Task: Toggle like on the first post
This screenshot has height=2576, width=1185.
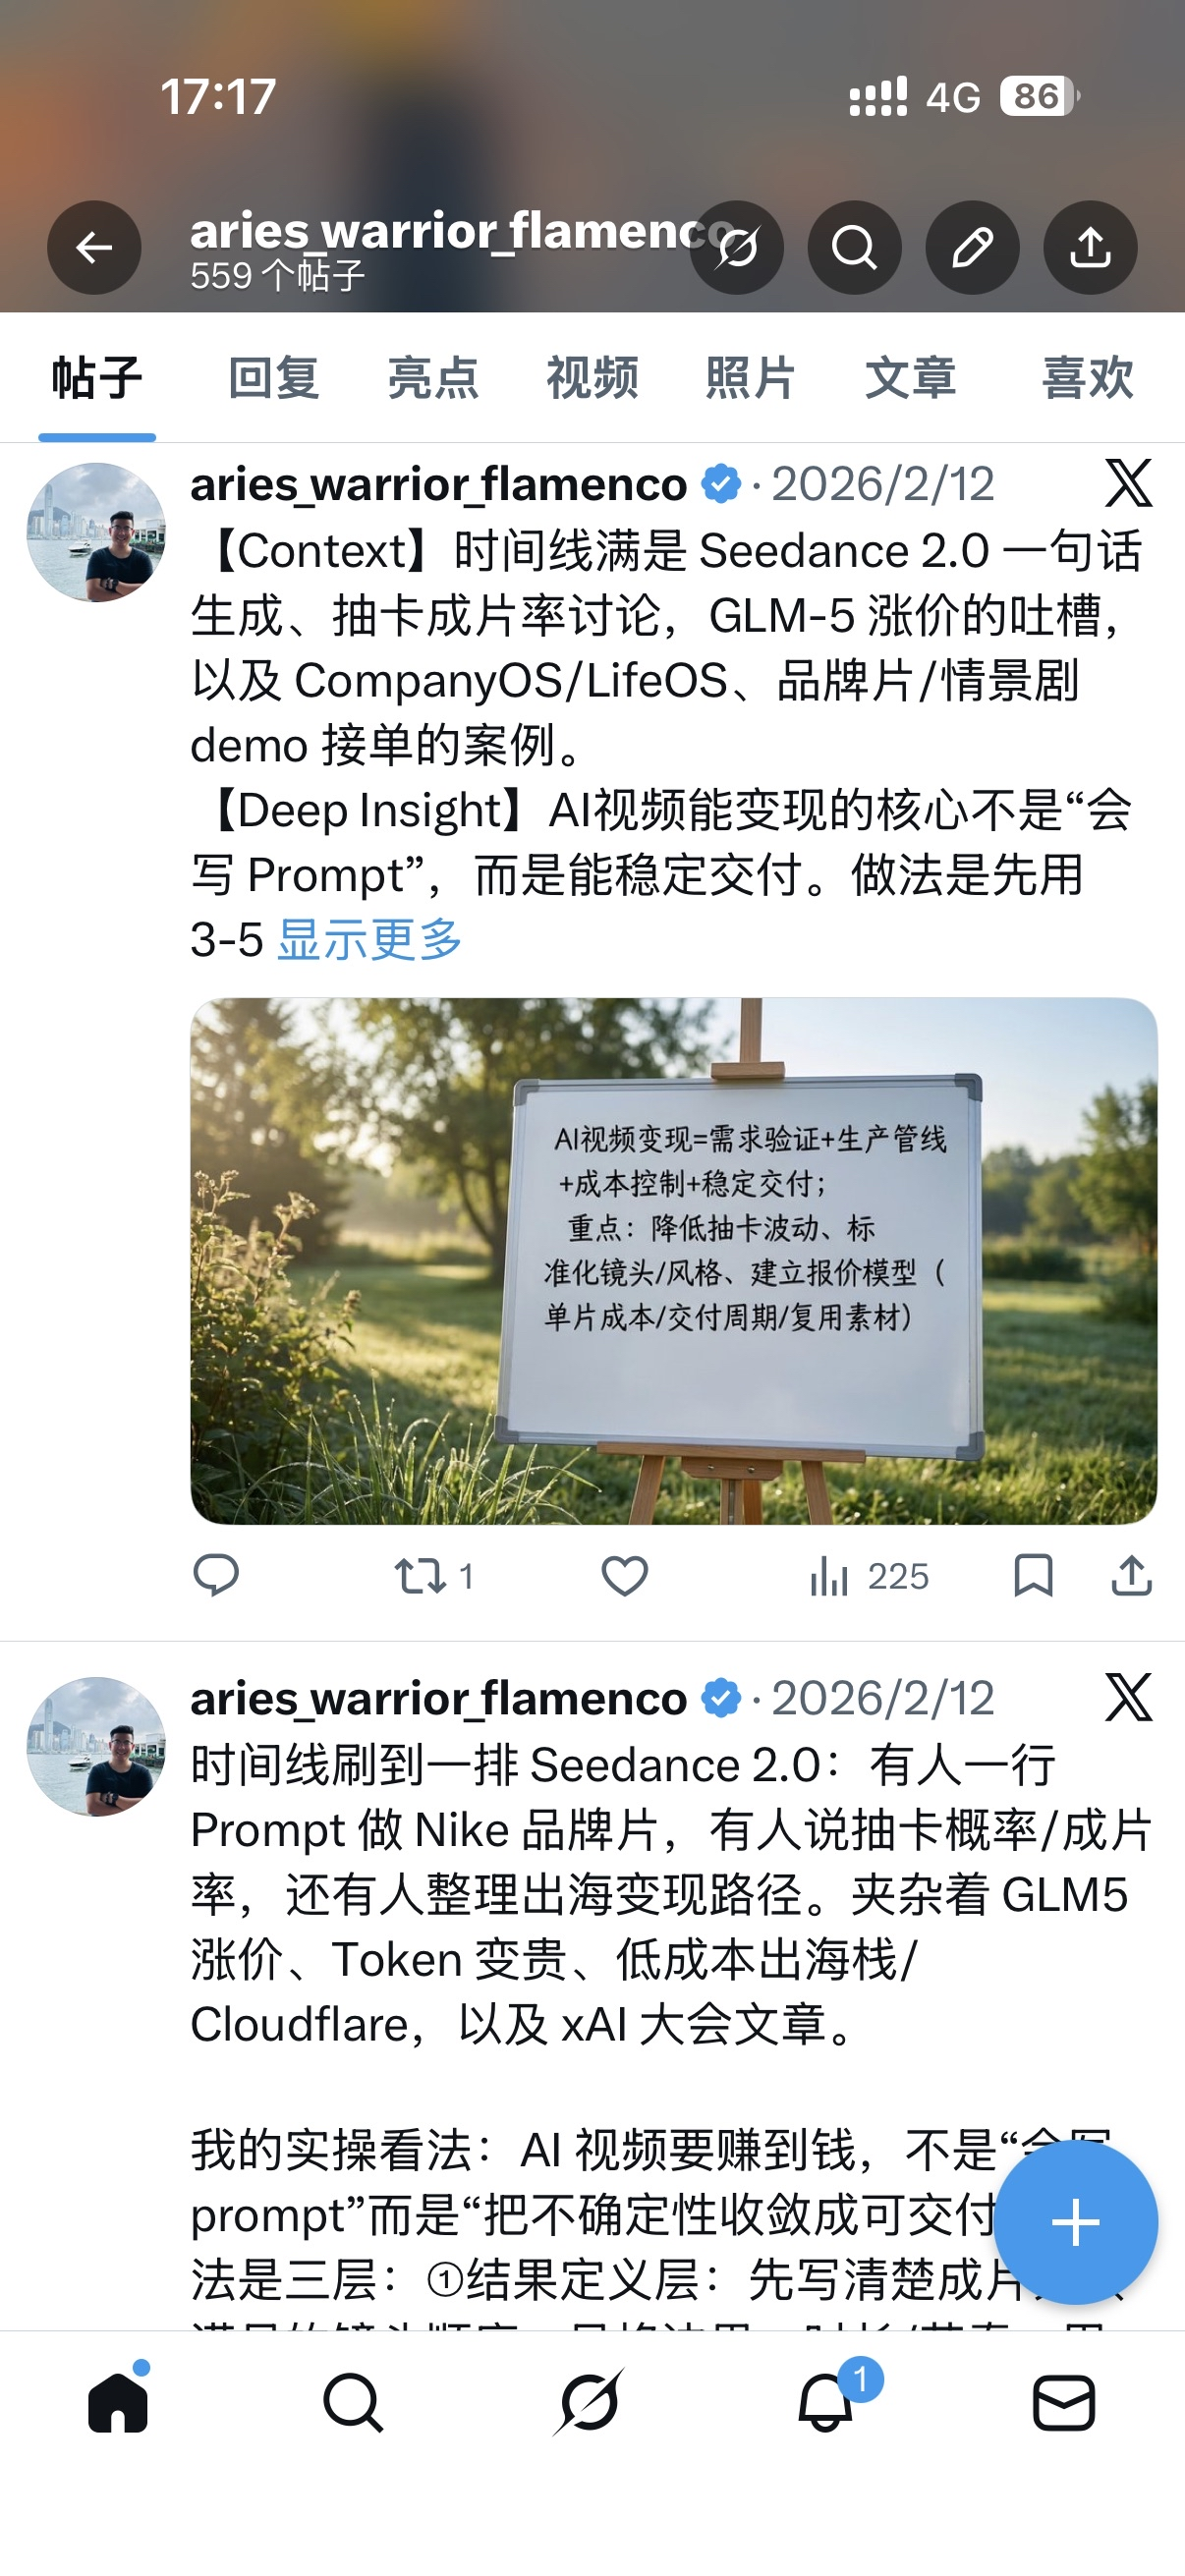Action: pyautogui.click(x=625, y=1576)
